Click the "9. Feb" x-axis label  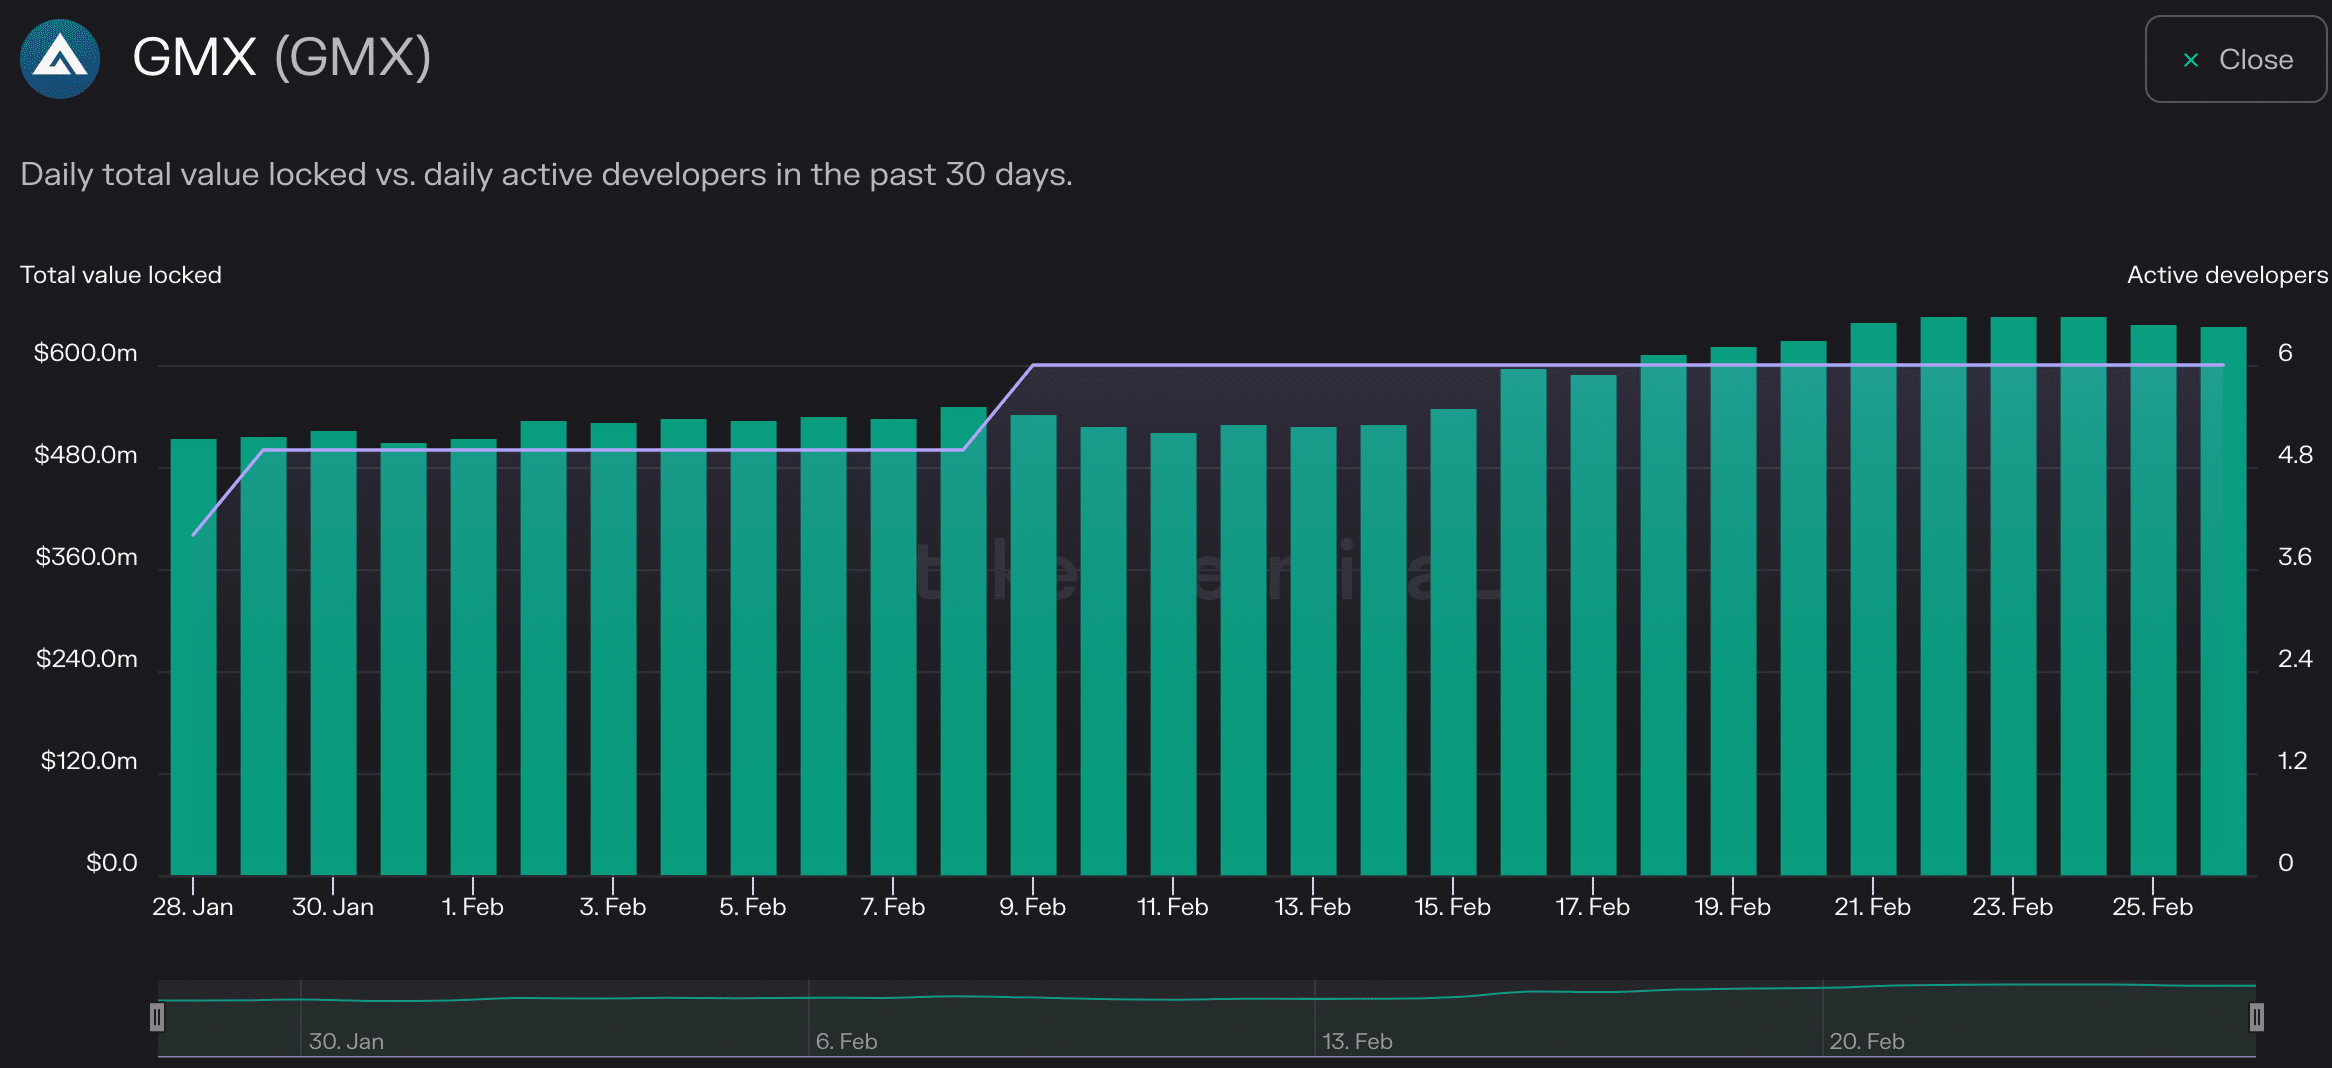tap(1033, 907)
